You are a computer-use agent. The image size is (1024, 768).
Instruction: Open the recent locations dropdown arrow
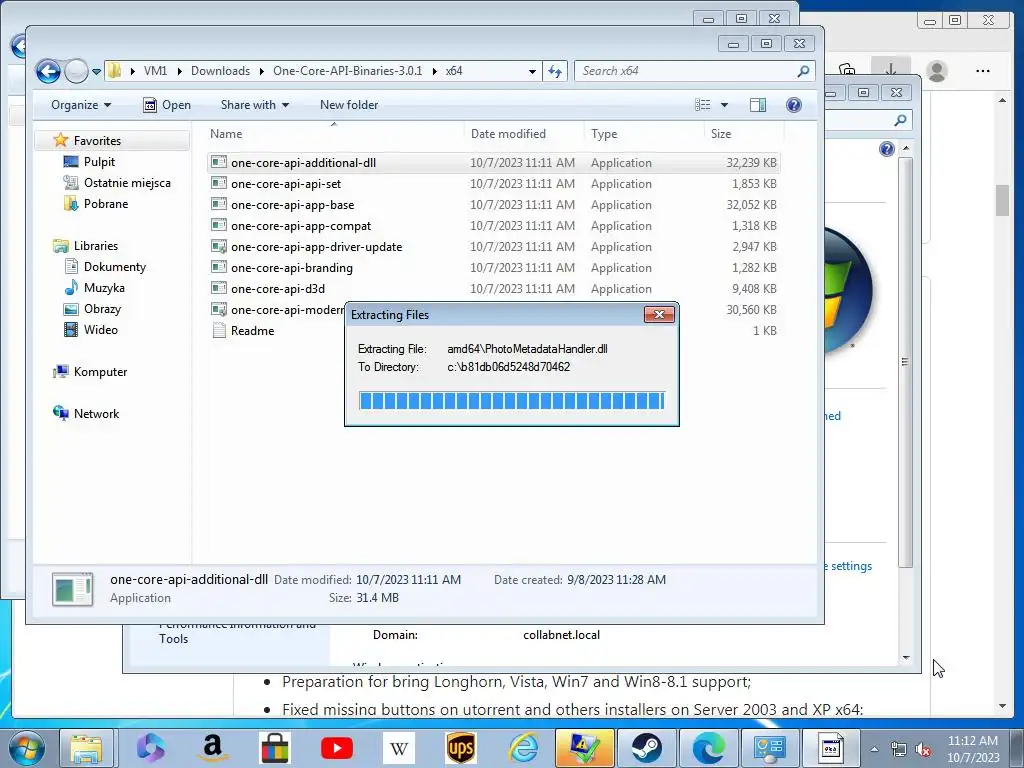(x=96, y=71)
